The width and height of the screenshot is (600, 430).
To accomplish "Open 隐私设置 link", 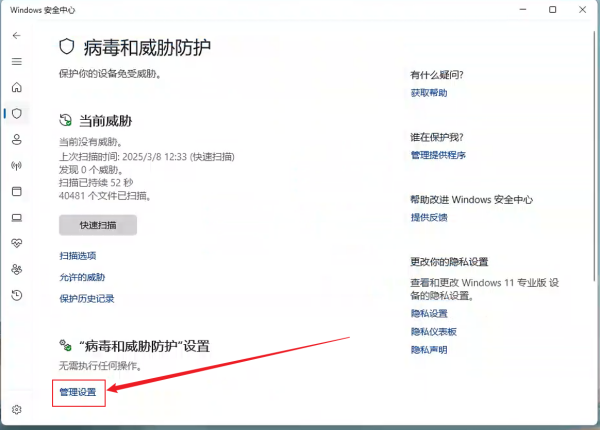I will 429,314.
